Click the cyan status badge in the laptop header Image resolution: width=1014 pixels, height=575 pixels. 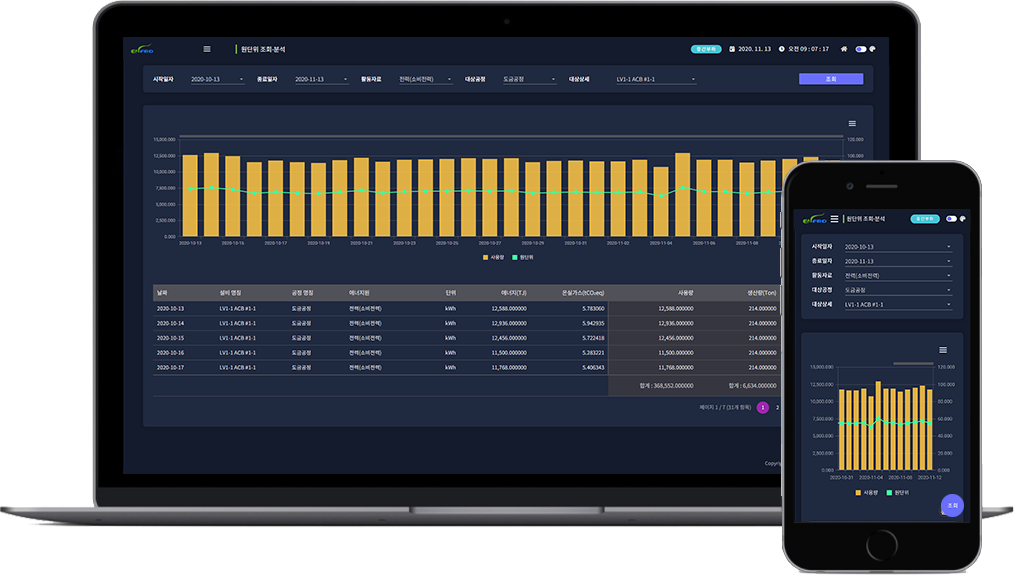pos(706,49)
